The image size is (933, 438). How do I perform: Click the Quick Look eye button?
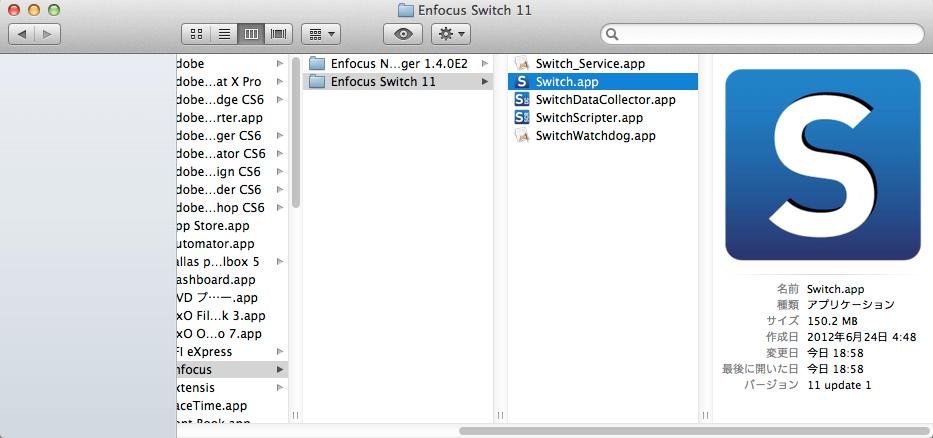[403, 35]
